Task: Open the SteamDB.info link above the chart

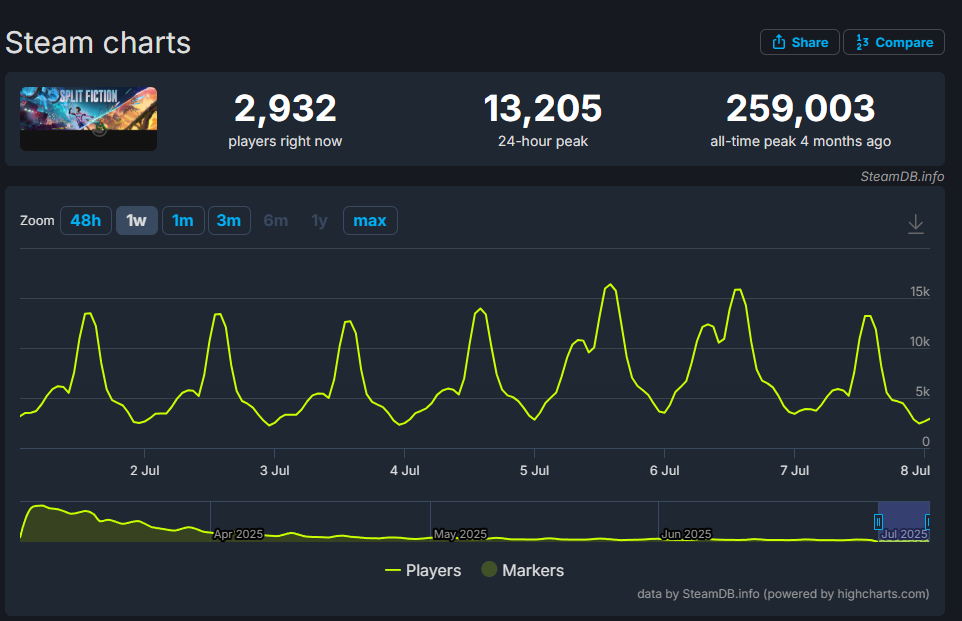Action: click(902, 176)
